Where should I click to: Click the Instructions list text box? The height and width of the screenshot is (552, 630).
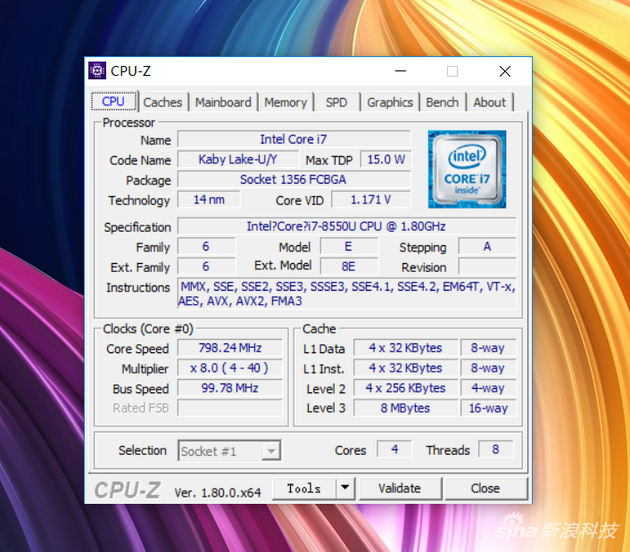coord(346,293)
